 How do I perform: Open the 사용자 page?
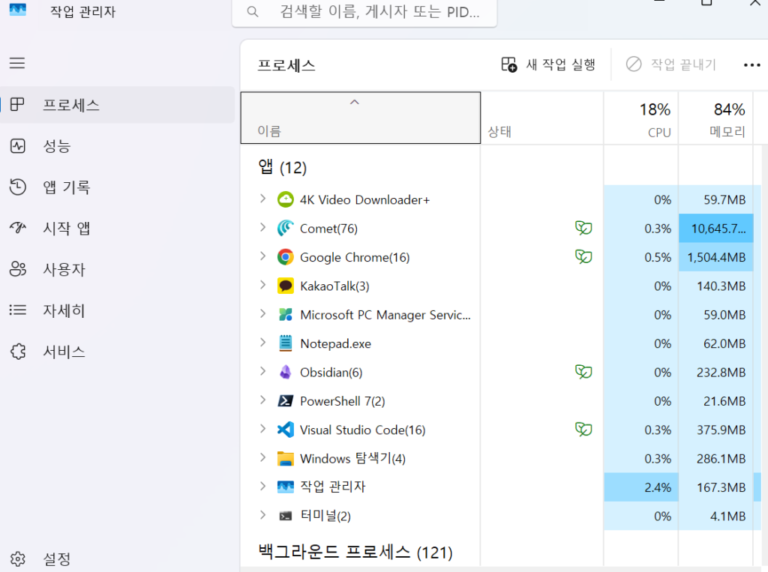118,269
